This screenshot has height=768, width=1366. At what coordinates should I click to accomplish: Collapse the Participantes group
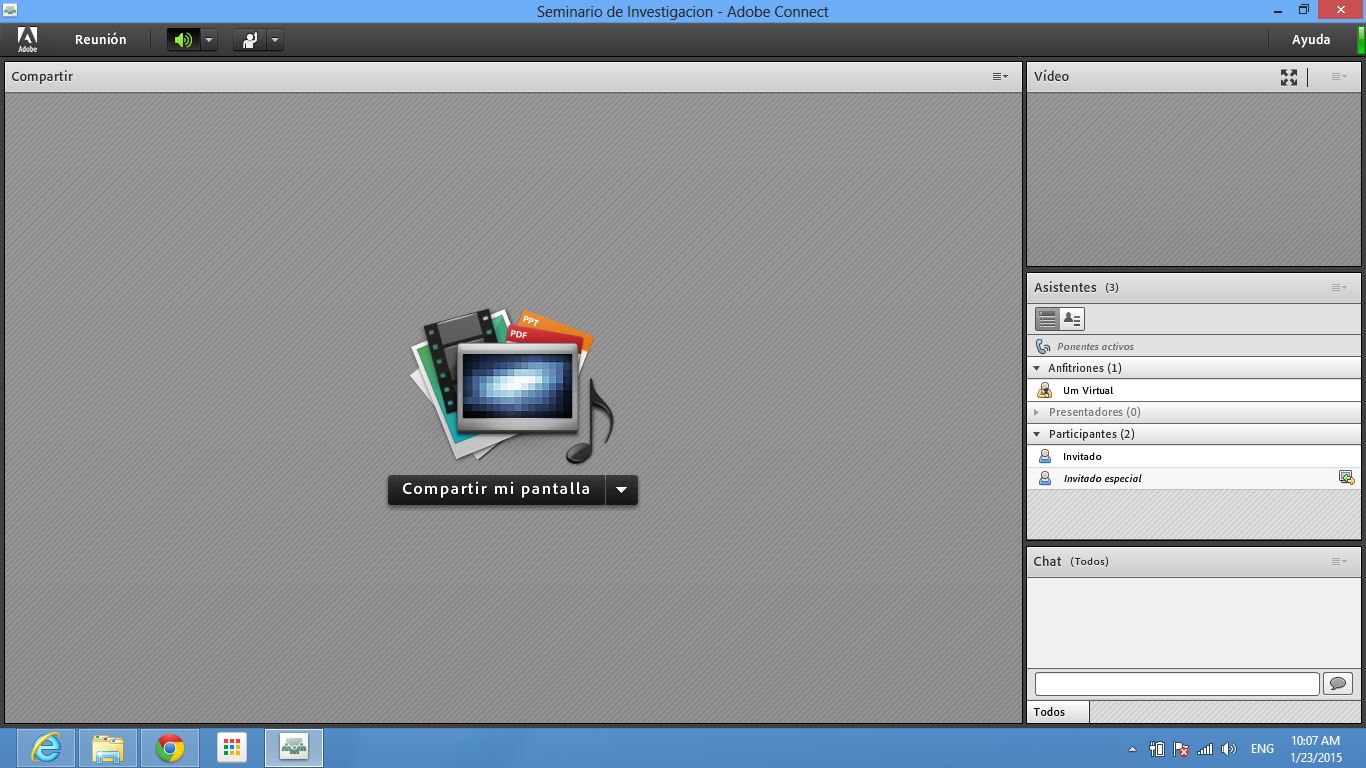click(x=1037, y=434)
